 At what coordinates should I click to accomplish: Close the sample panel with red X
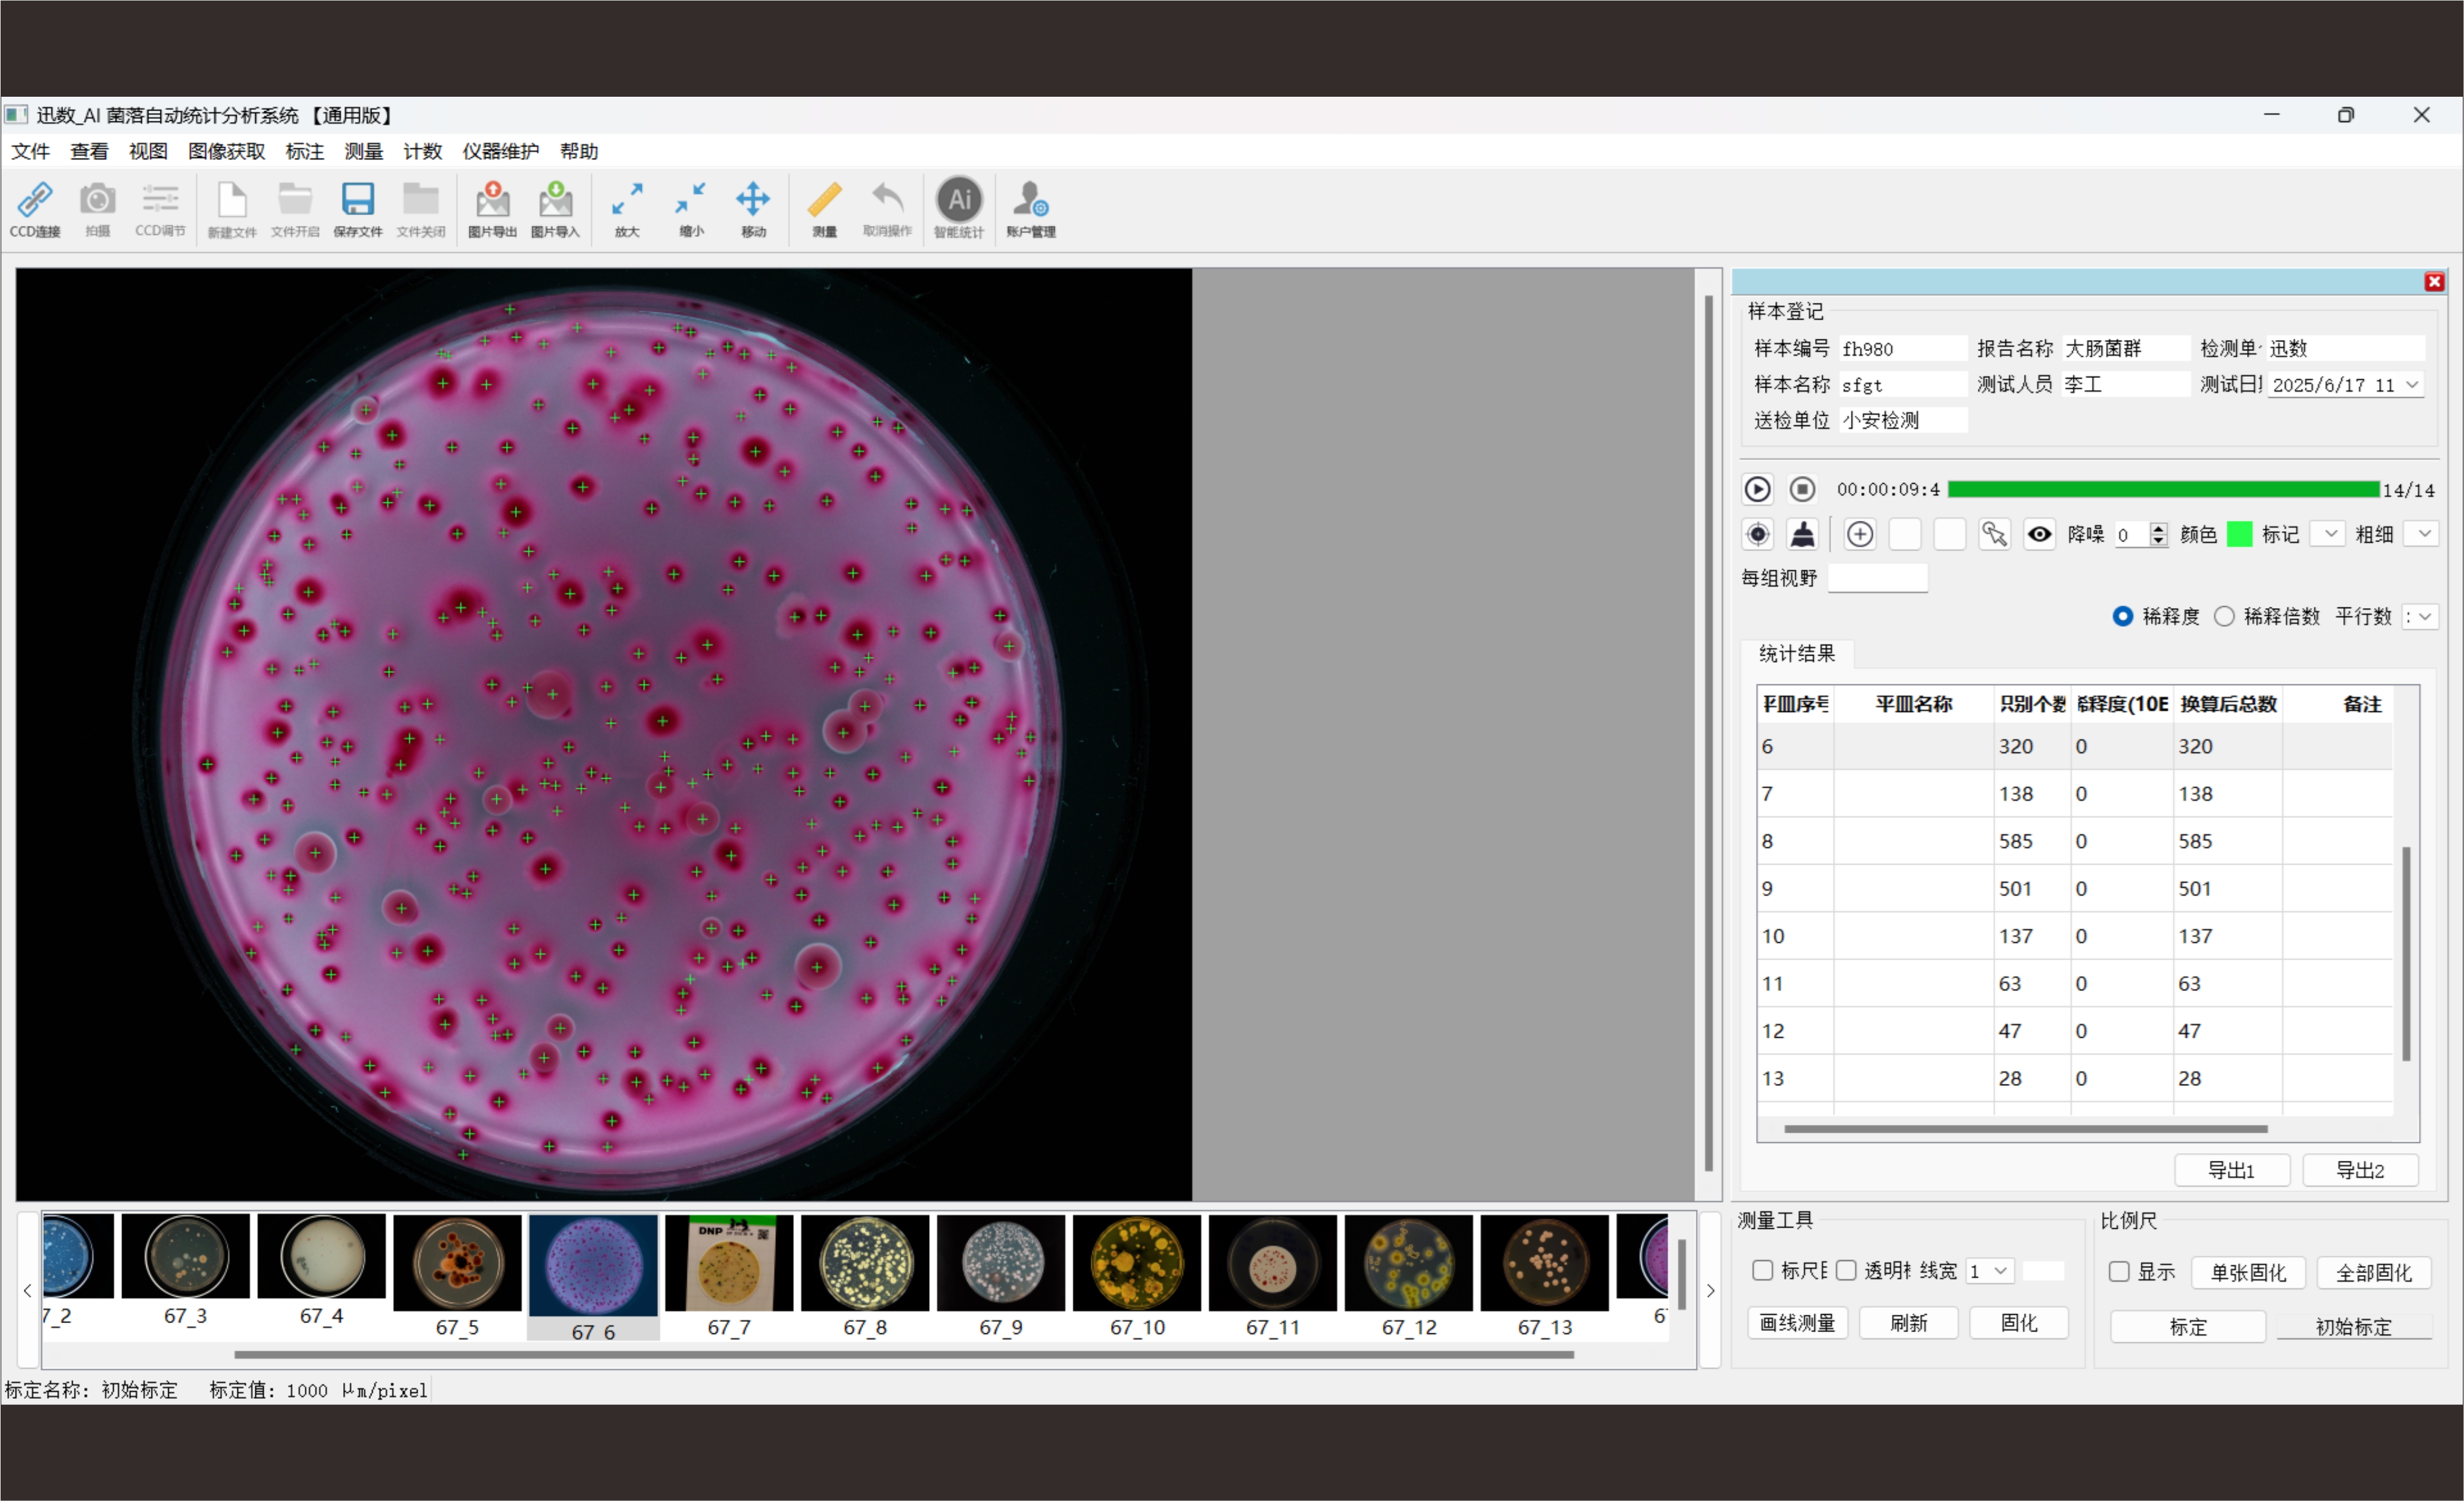click(2435, 282)
